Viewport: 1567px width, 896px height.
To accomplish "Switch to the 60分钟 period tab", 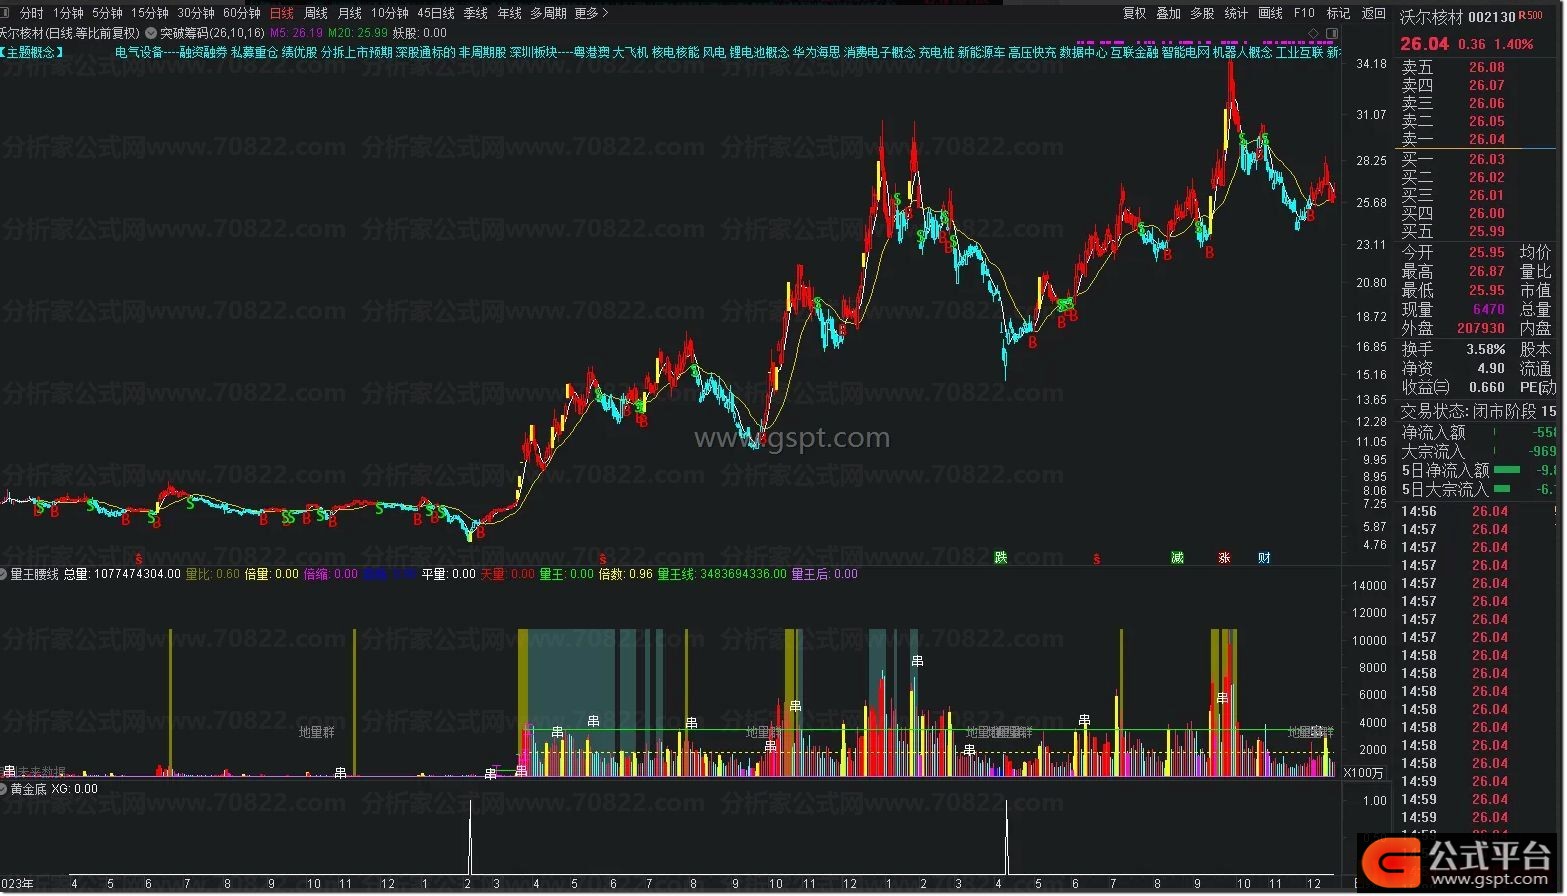I will 241,13.
